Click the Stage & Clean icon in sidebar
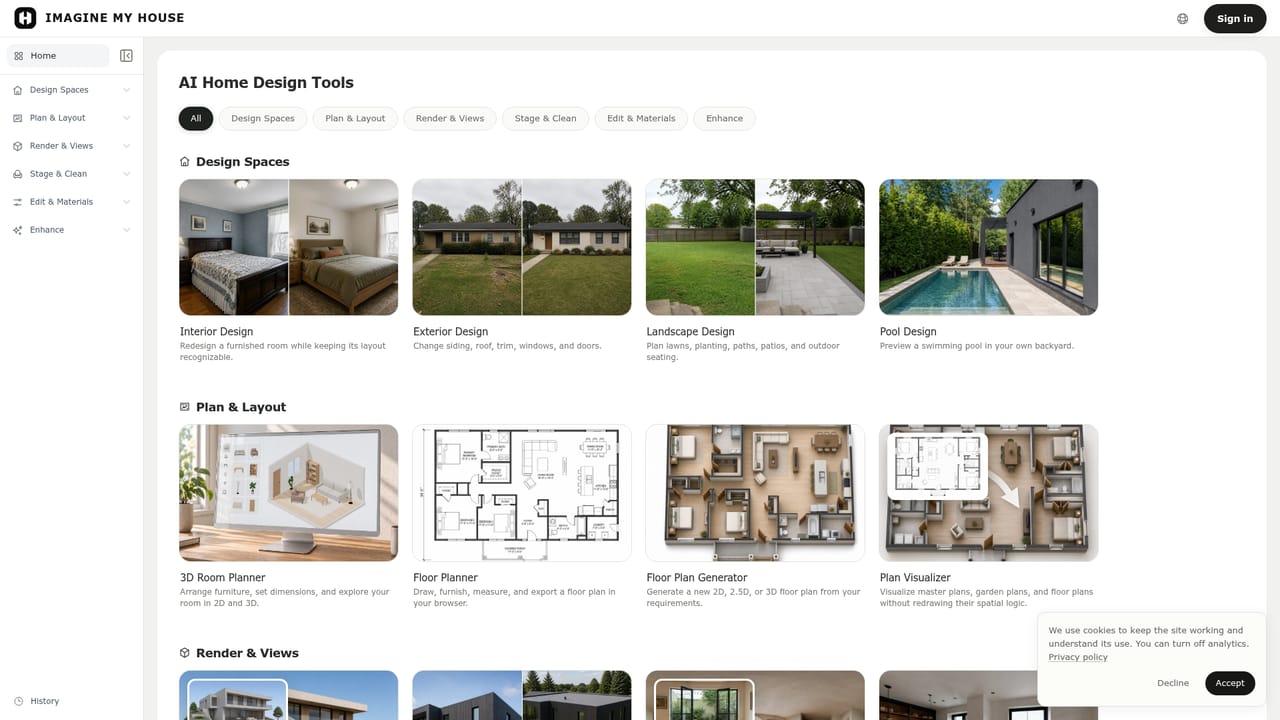The height and width of the screenshot is (720, 1280). 18,174
